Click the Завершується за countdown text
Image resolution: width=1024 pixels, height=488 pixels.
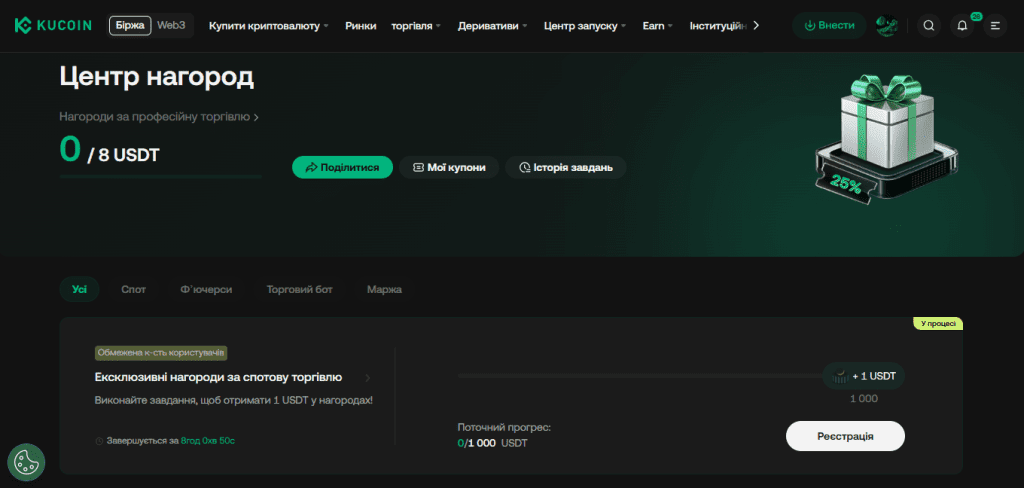(165, 441)
